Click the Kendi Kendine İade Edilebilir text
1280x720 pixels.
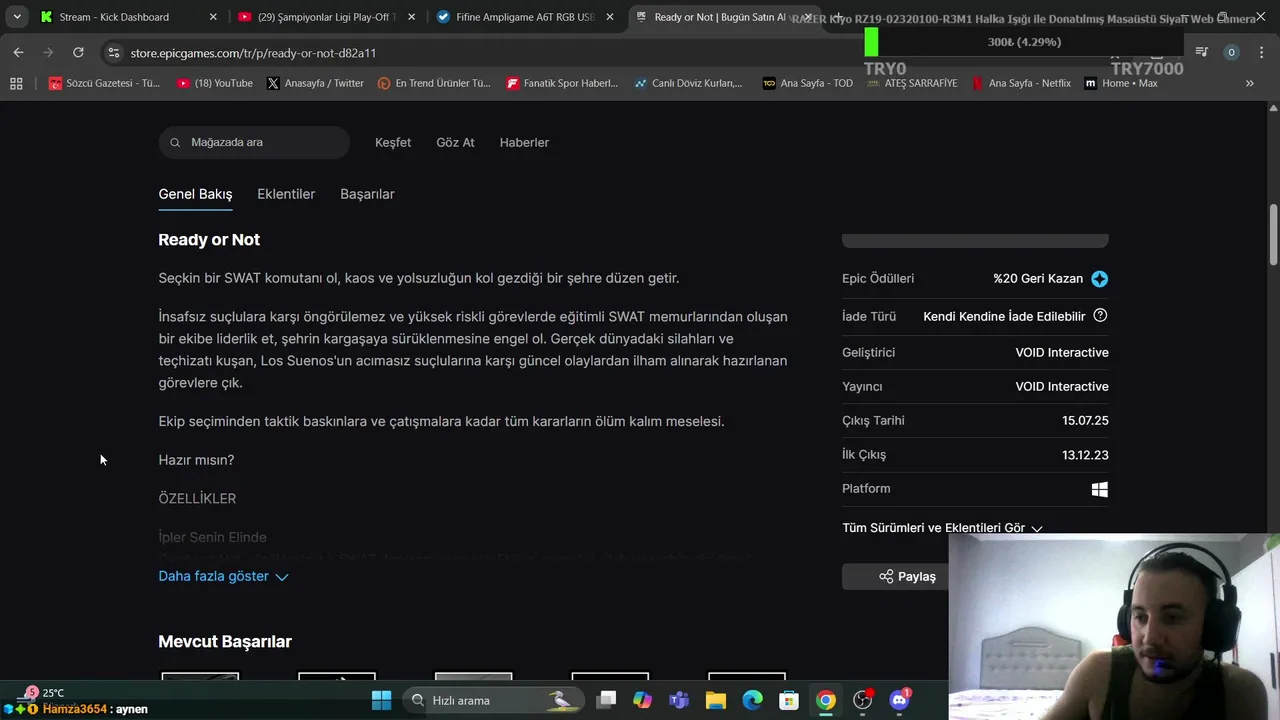(1004, 316)
